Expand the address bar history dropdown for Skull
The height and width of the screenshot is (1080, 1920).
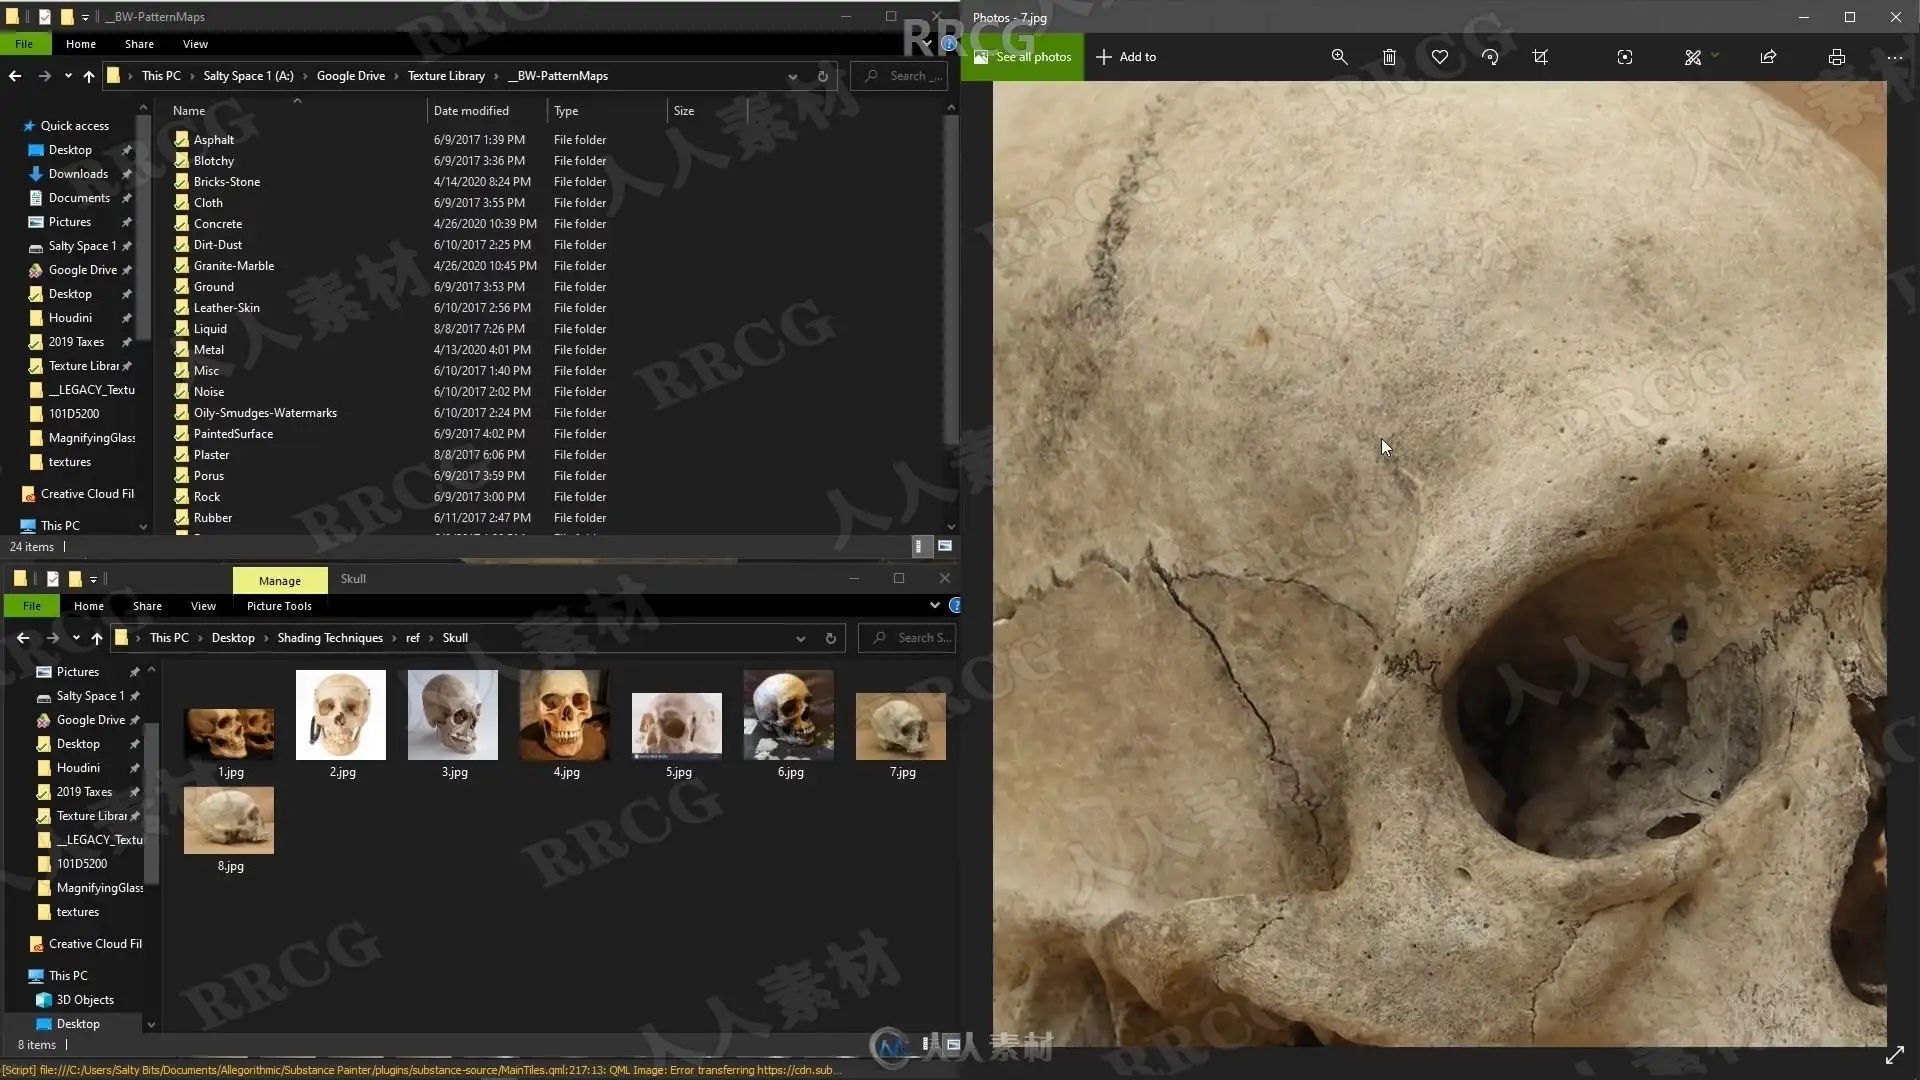[x=800, y=638]
